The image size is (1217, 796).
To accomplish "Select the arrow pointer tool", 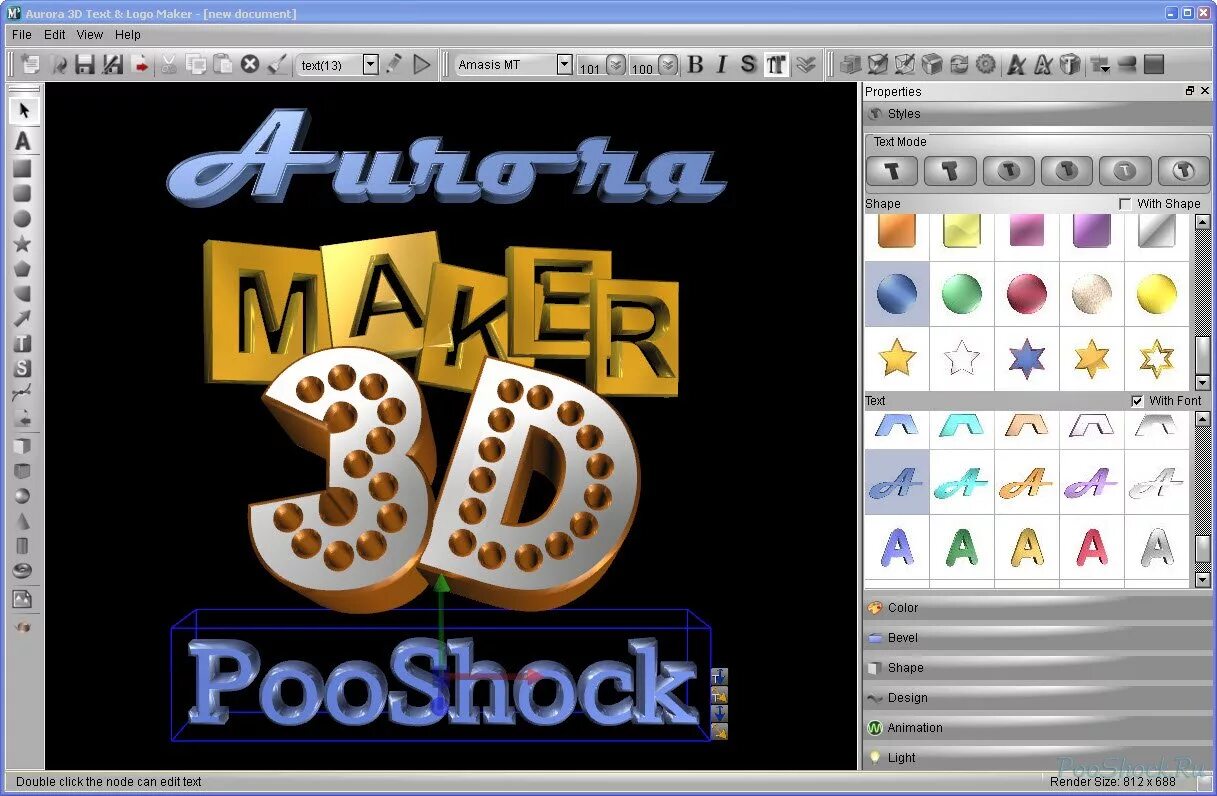I will pyautogui.click(x=24, y=110).
